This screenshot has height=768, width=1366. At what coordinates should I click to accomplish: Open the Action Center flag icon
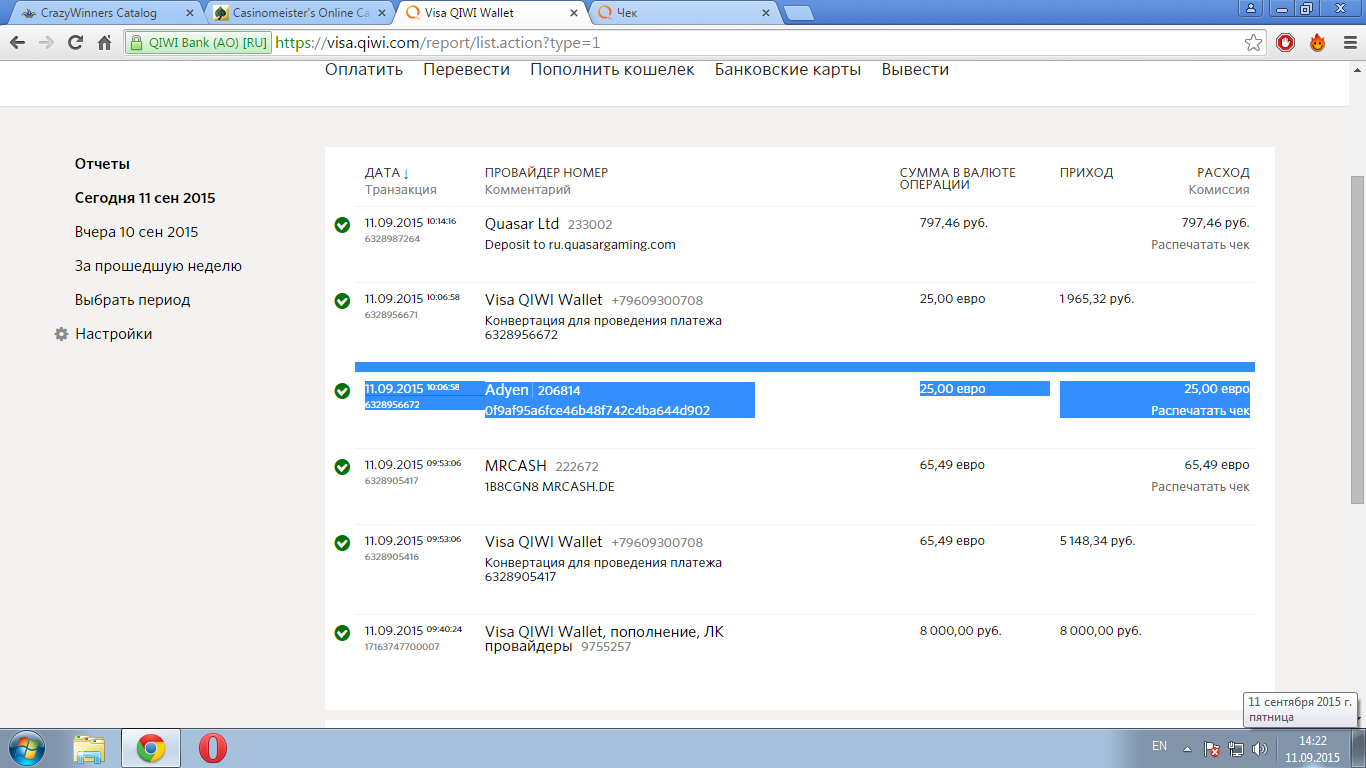point(1211,748)
